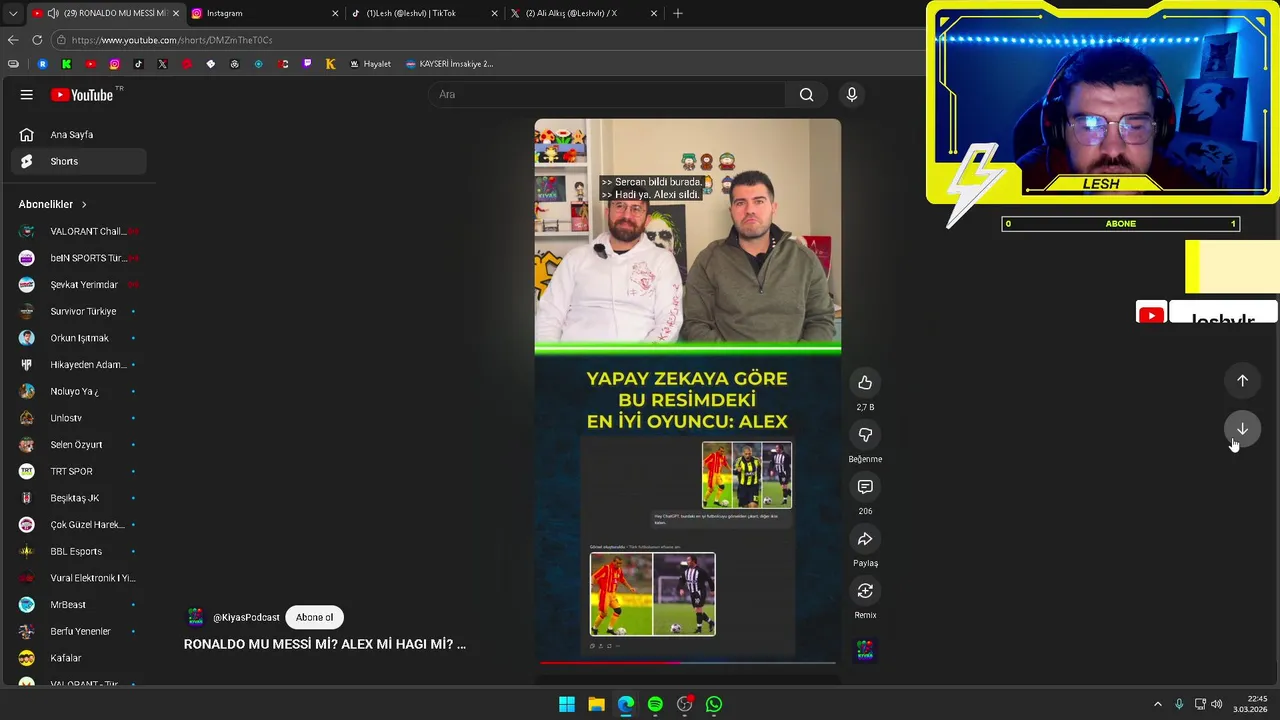Go to Ana Sayfa in sidebar
Viewport: 1280px width, 720px height.
(78, 134)
